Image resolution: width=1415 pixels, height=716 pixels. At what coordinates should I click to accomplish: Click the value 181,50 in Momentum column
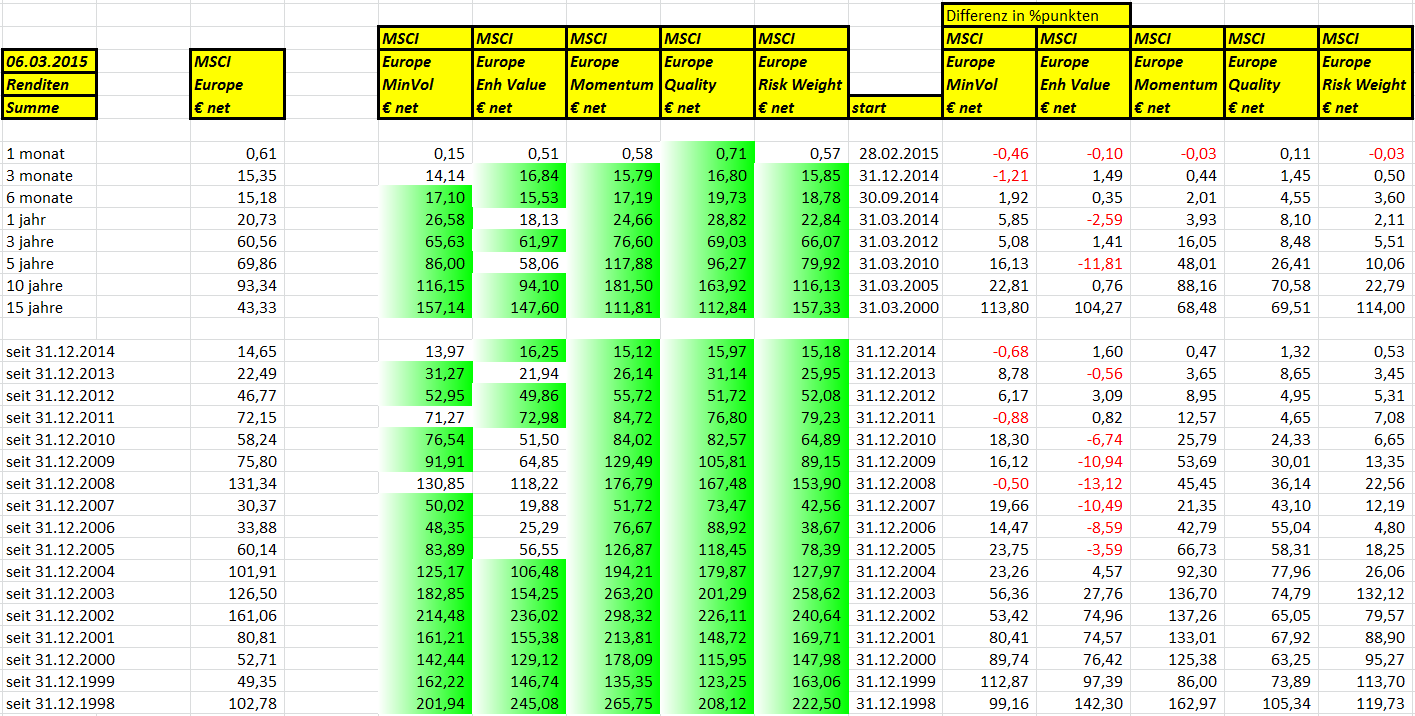coord(613,286)
